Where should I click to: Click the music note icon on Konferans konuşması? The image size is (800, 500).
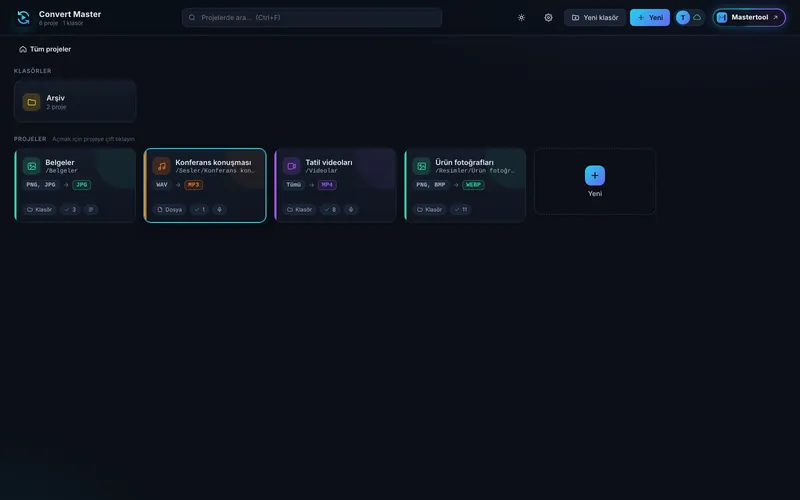coord(161,166)
